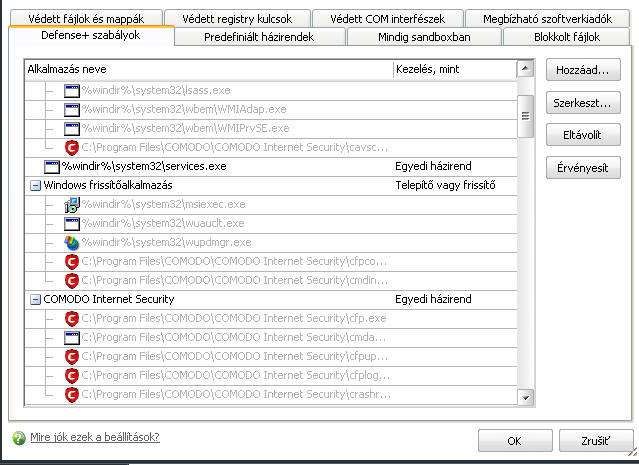Select the COMODO Internet Security\cfp.exe entry
This screenshot has width=639, height=465.
[x=234, y=319]
